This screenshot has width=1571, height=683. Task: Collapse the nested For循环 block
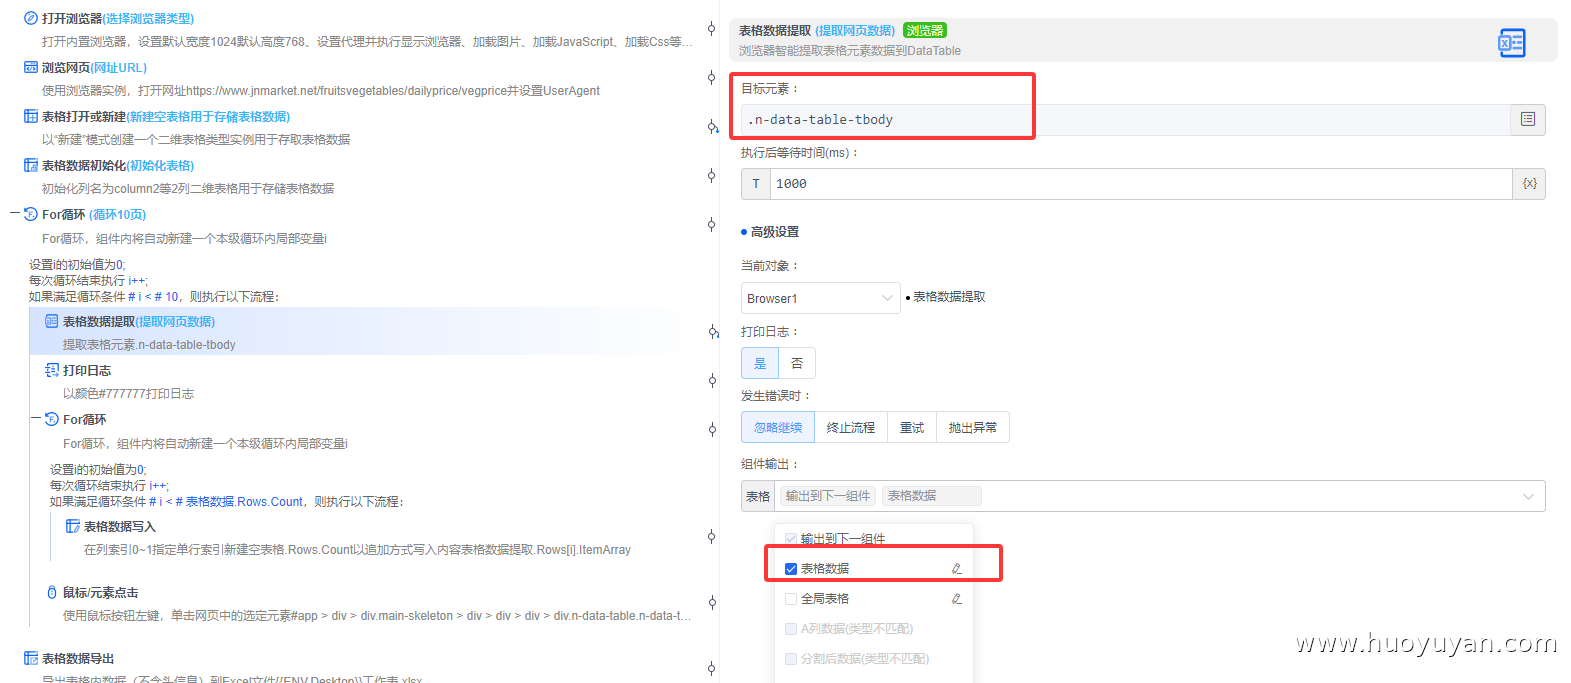pos(36,419)
